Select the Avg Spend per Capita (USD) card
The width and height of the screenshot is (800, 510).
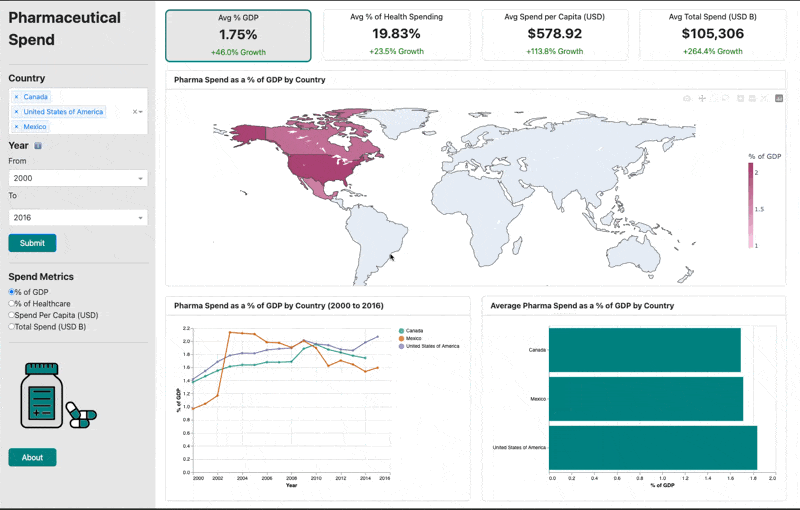click(555, 35)
